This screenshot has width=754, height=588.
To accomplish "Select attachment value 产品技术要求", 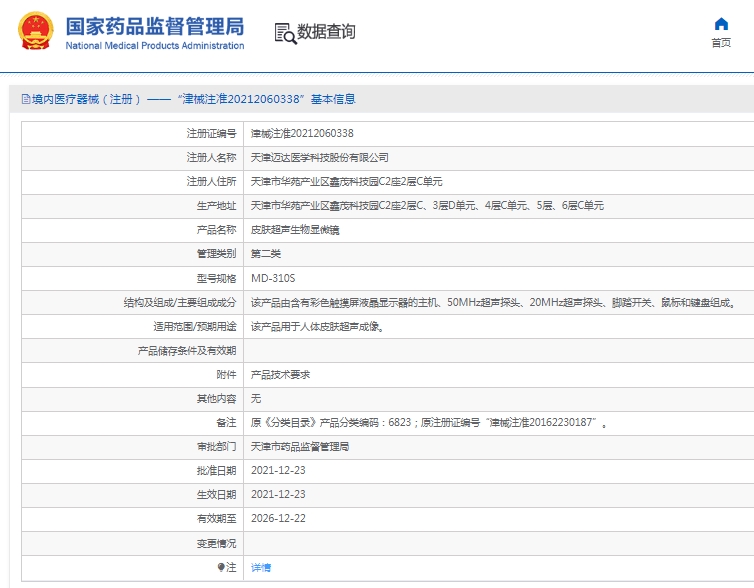I will click(x=280, y=375).
